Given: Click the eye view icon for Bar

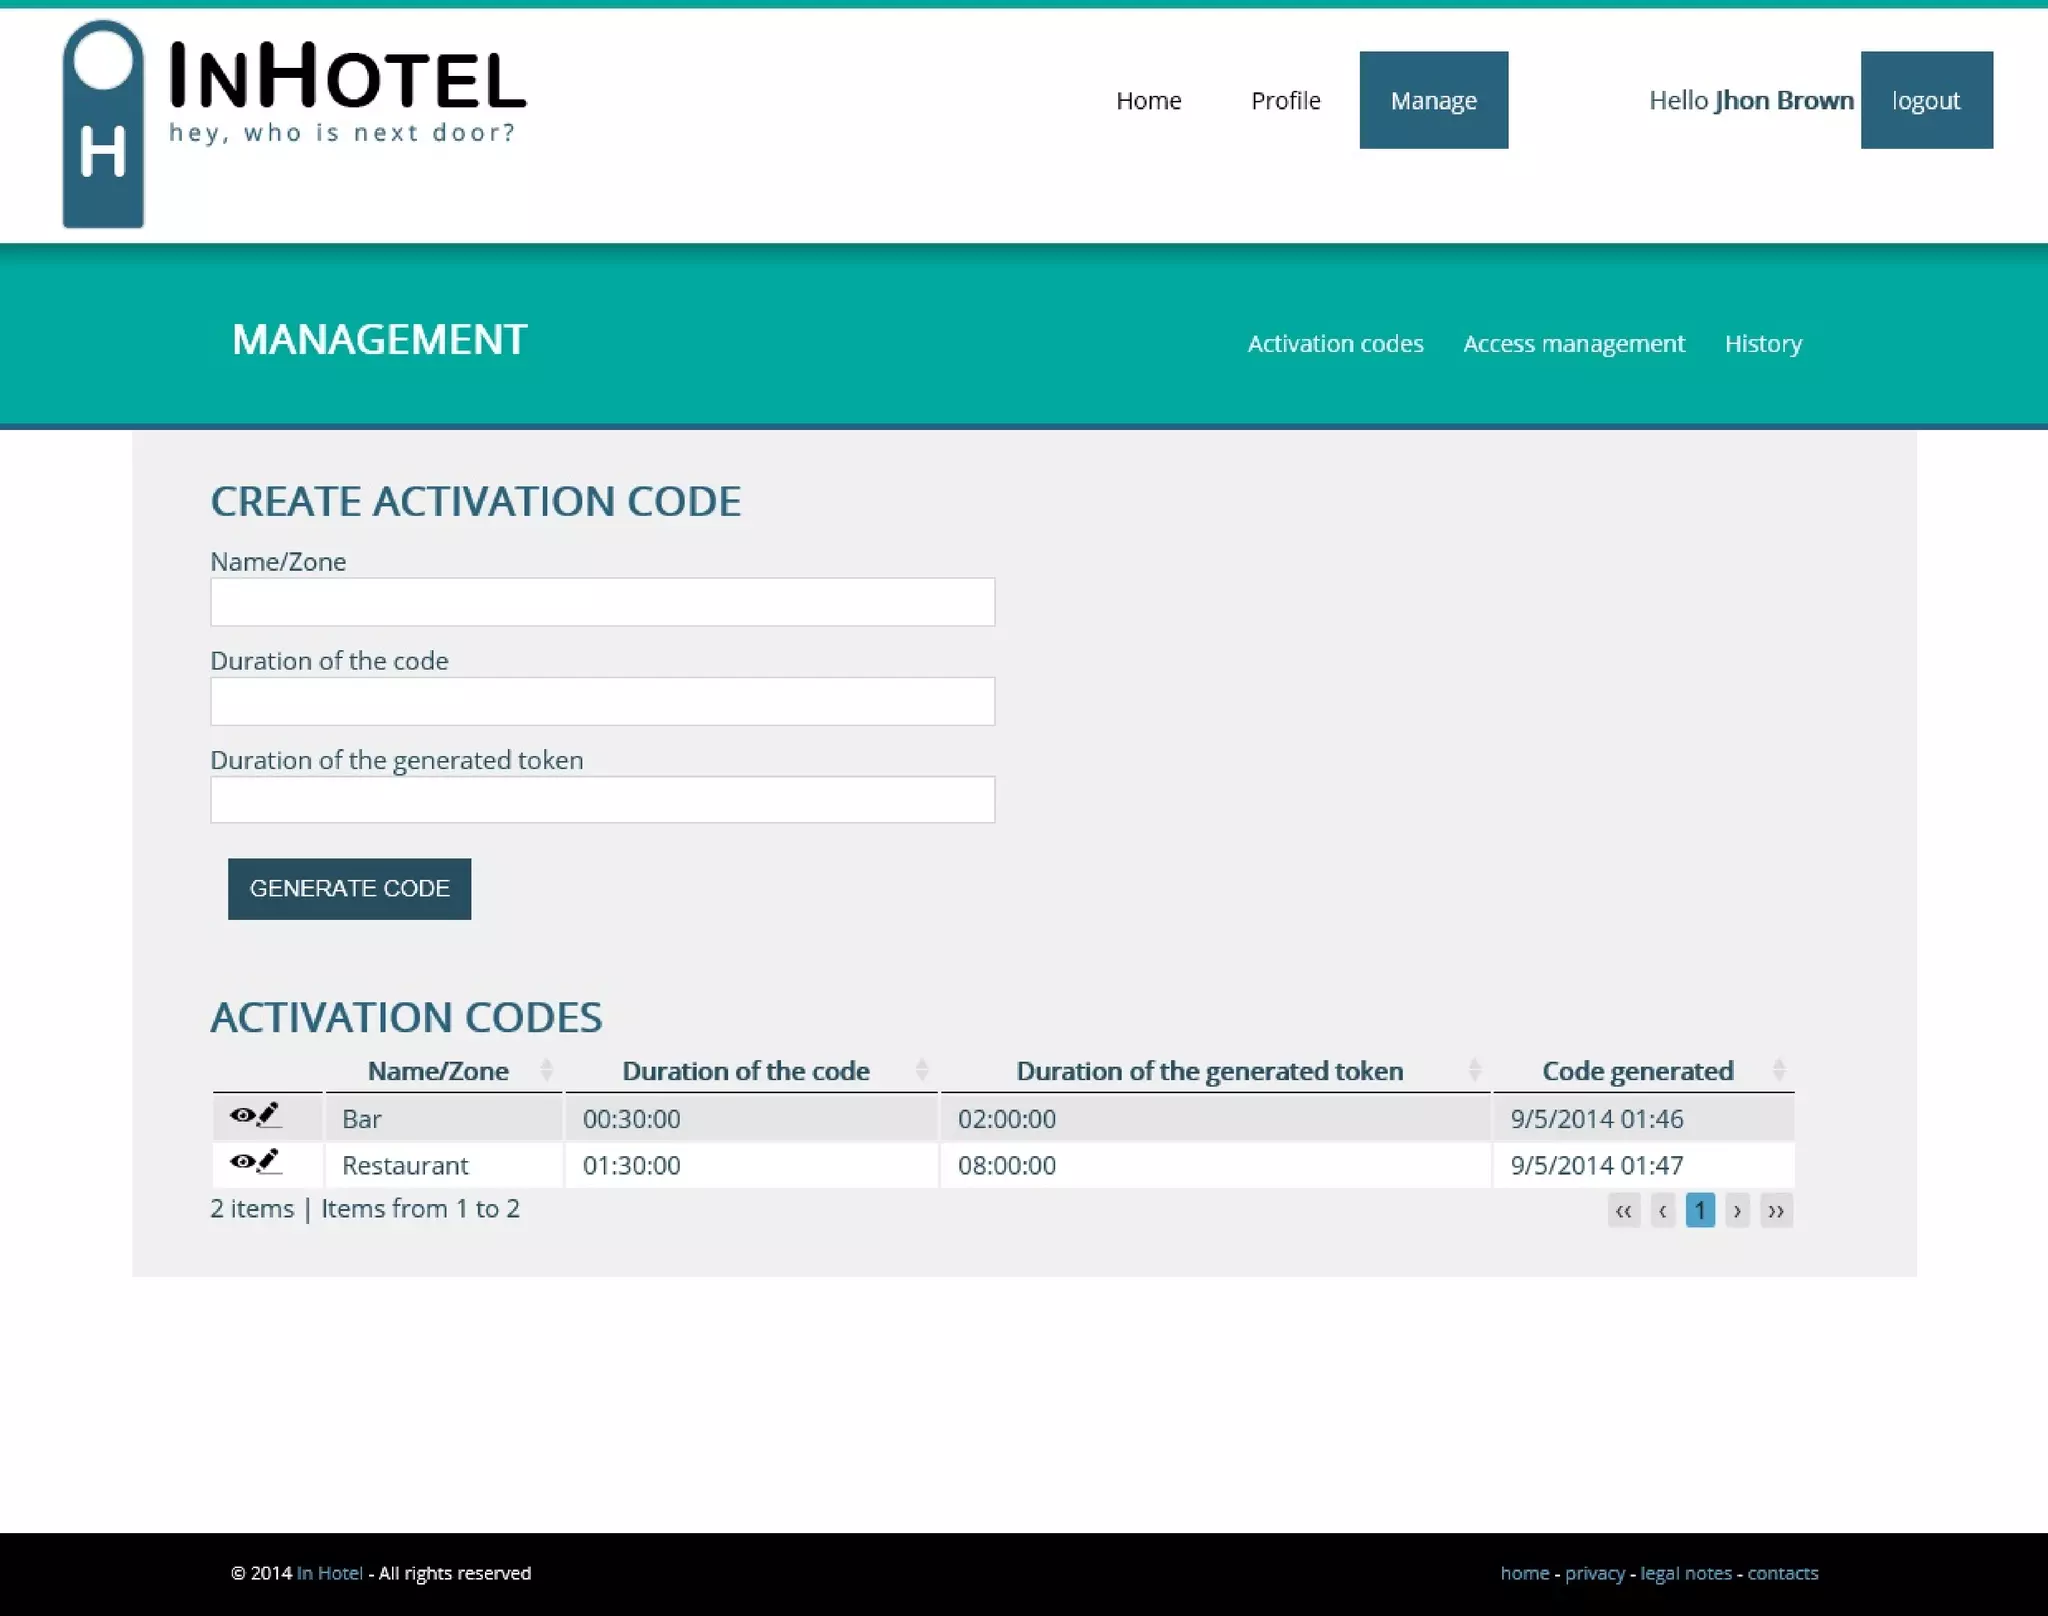Looking at the screenshot, I should coord(241,1115).
